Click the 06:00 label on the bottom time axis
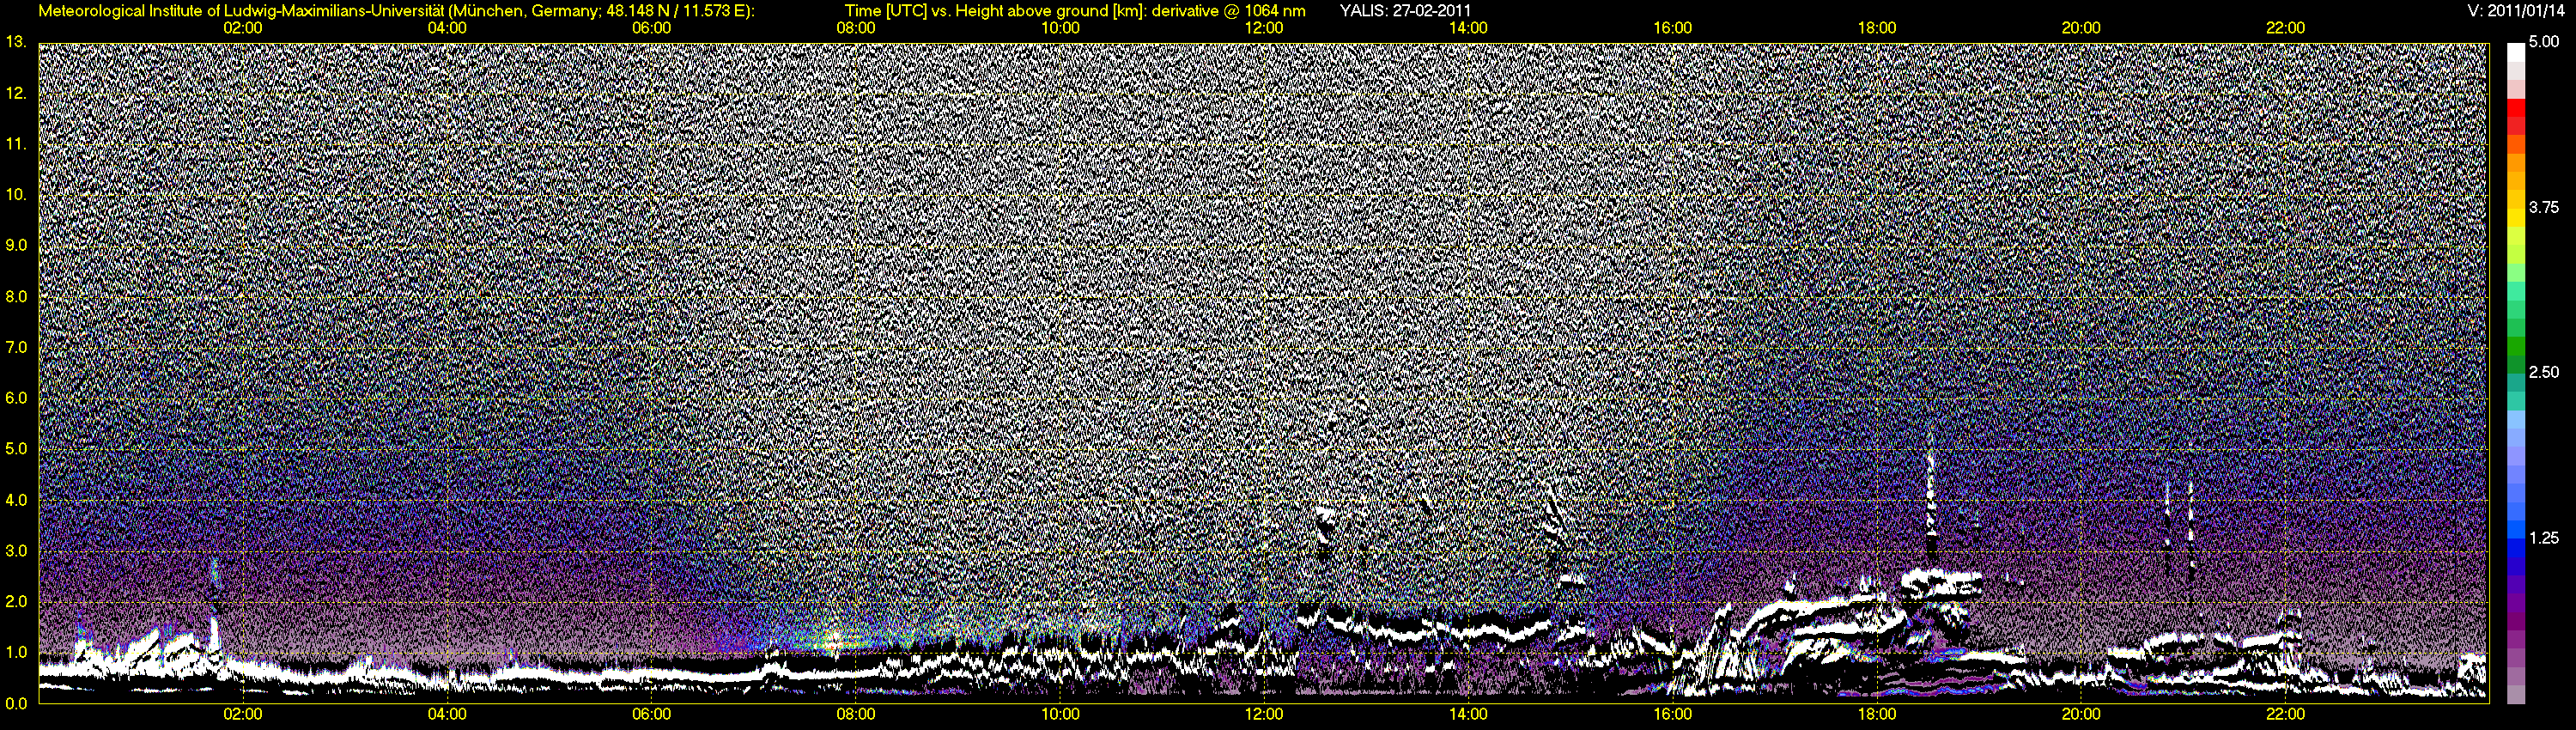This screenshot has width=2576, height=730. click(652, 715)
